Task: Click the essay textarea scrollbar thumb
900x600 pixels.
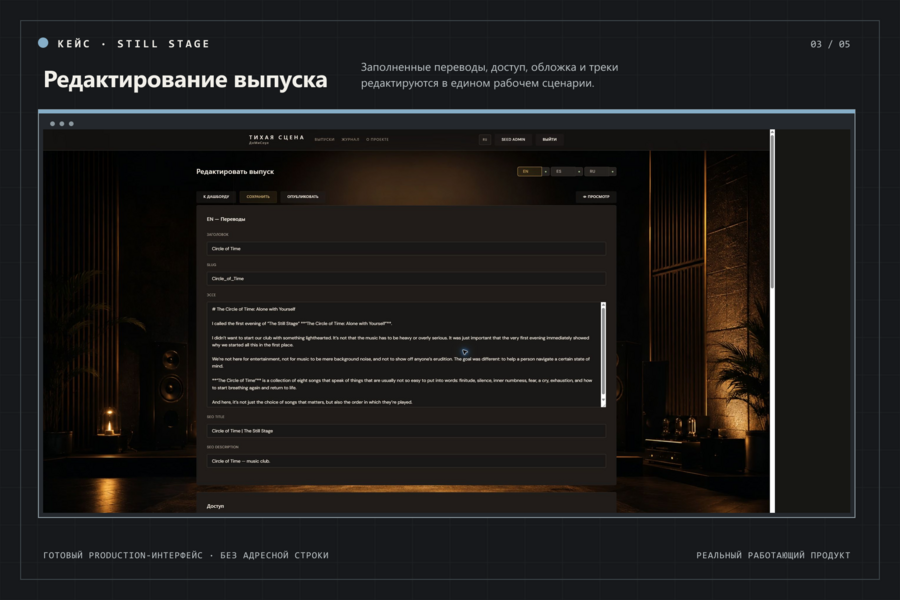Action: [603, 353]
